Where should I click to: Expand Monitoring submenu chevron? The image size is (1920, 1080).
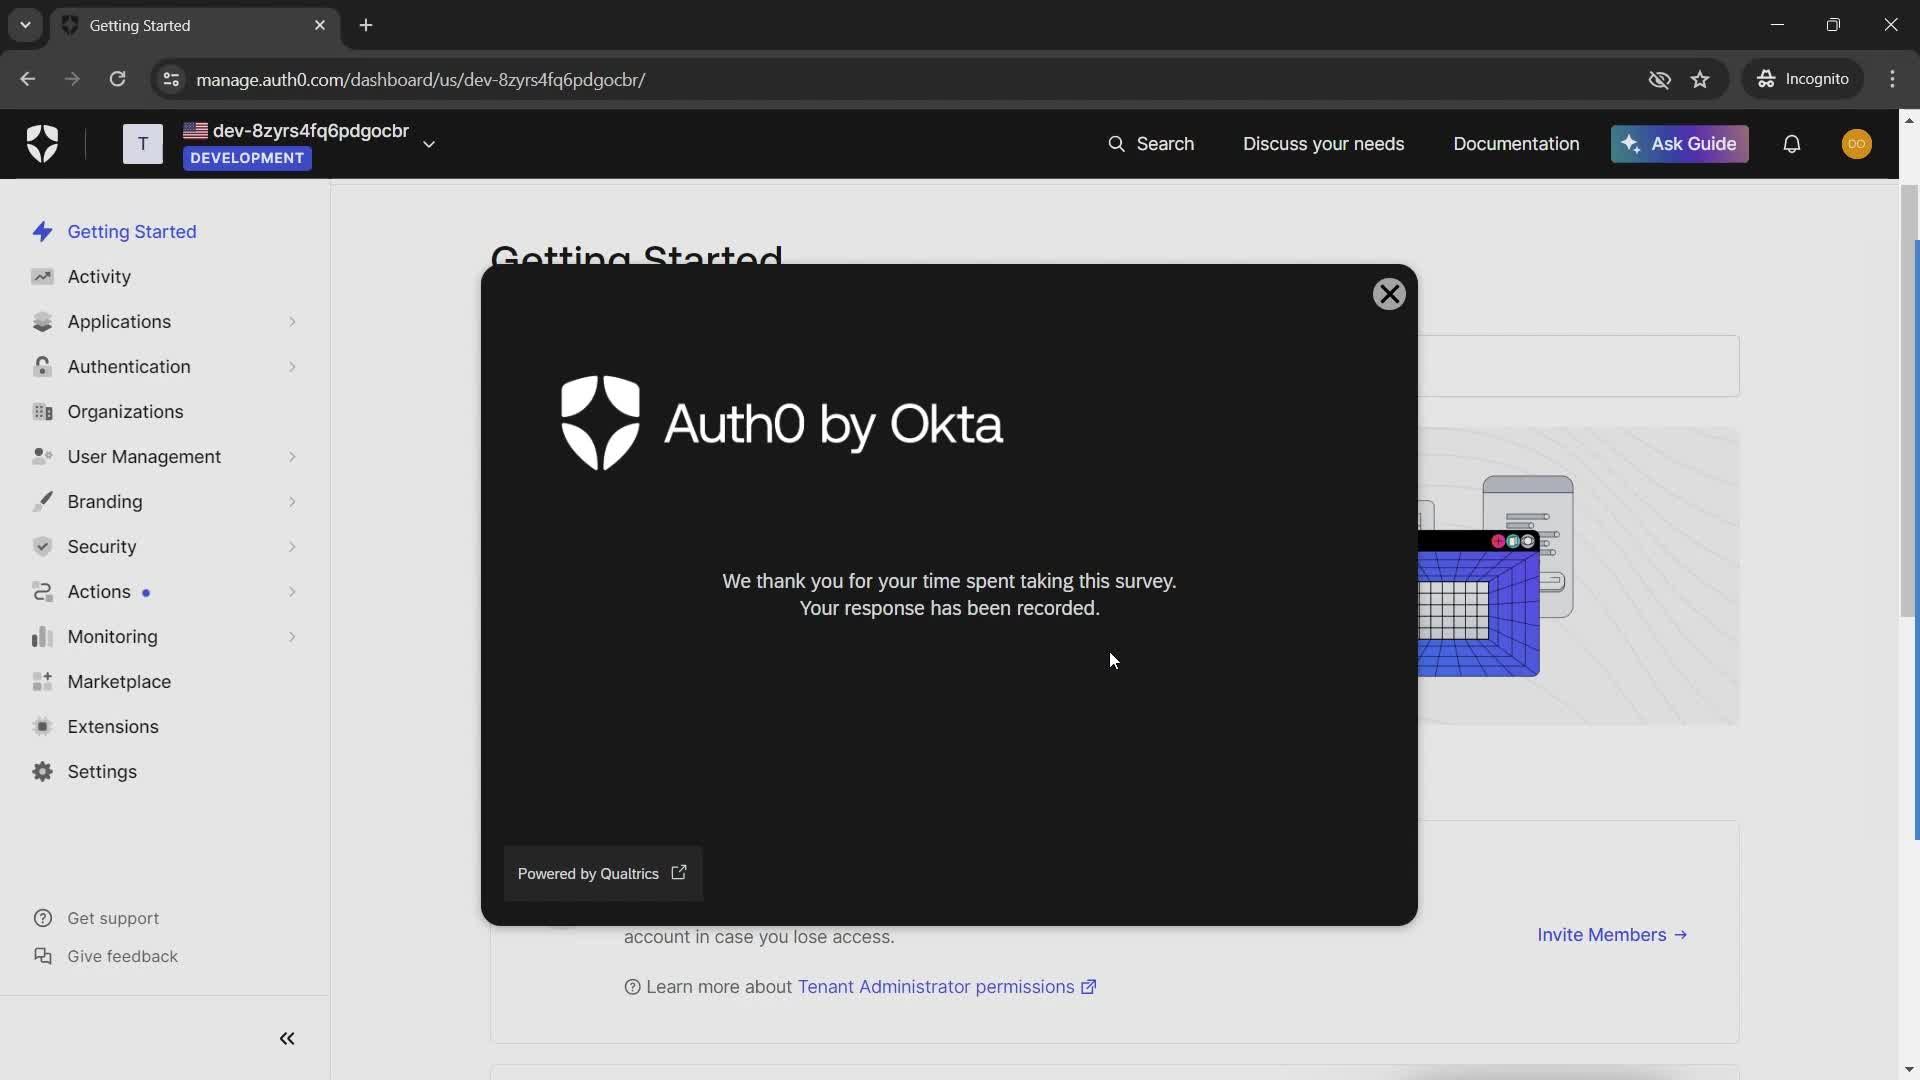(x=292, y=636)
